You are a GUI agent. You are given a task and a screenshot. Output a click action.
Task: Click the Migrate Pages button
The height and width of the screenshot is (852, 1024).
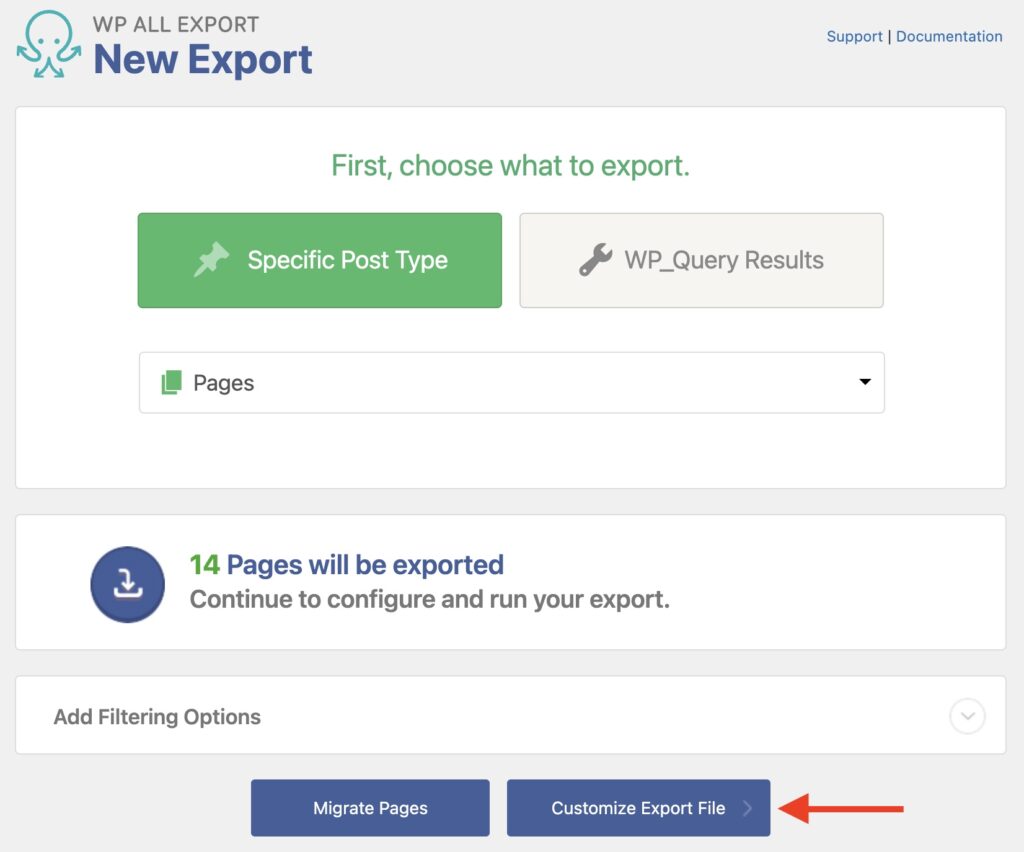click(369, 807)
